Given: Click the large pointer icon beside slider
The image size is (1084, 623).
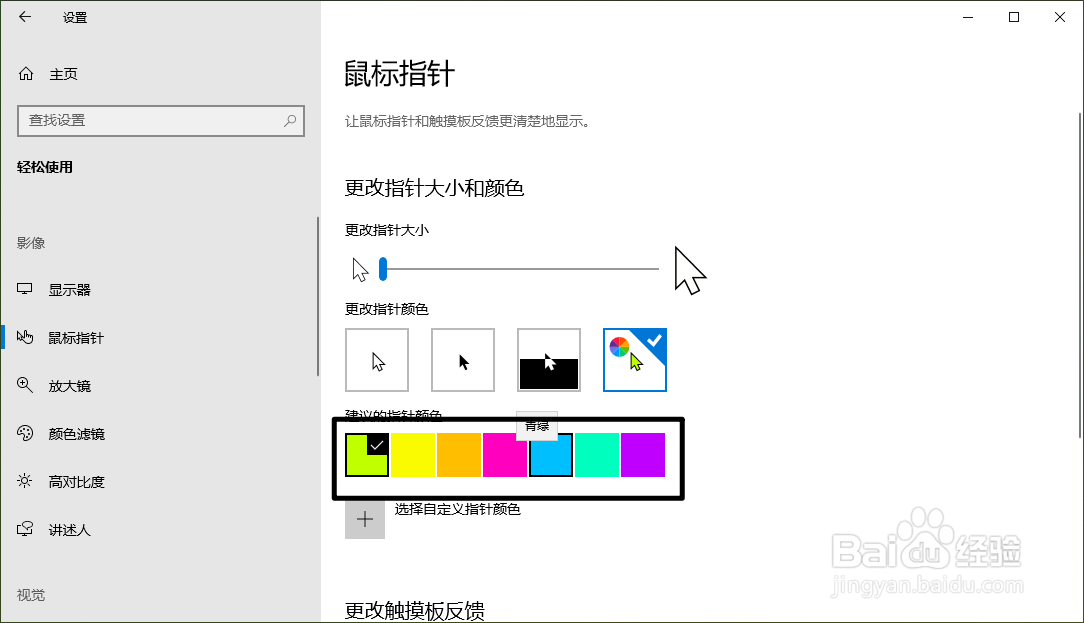Looking at the screenshot, I should click(x=690, y=270).
